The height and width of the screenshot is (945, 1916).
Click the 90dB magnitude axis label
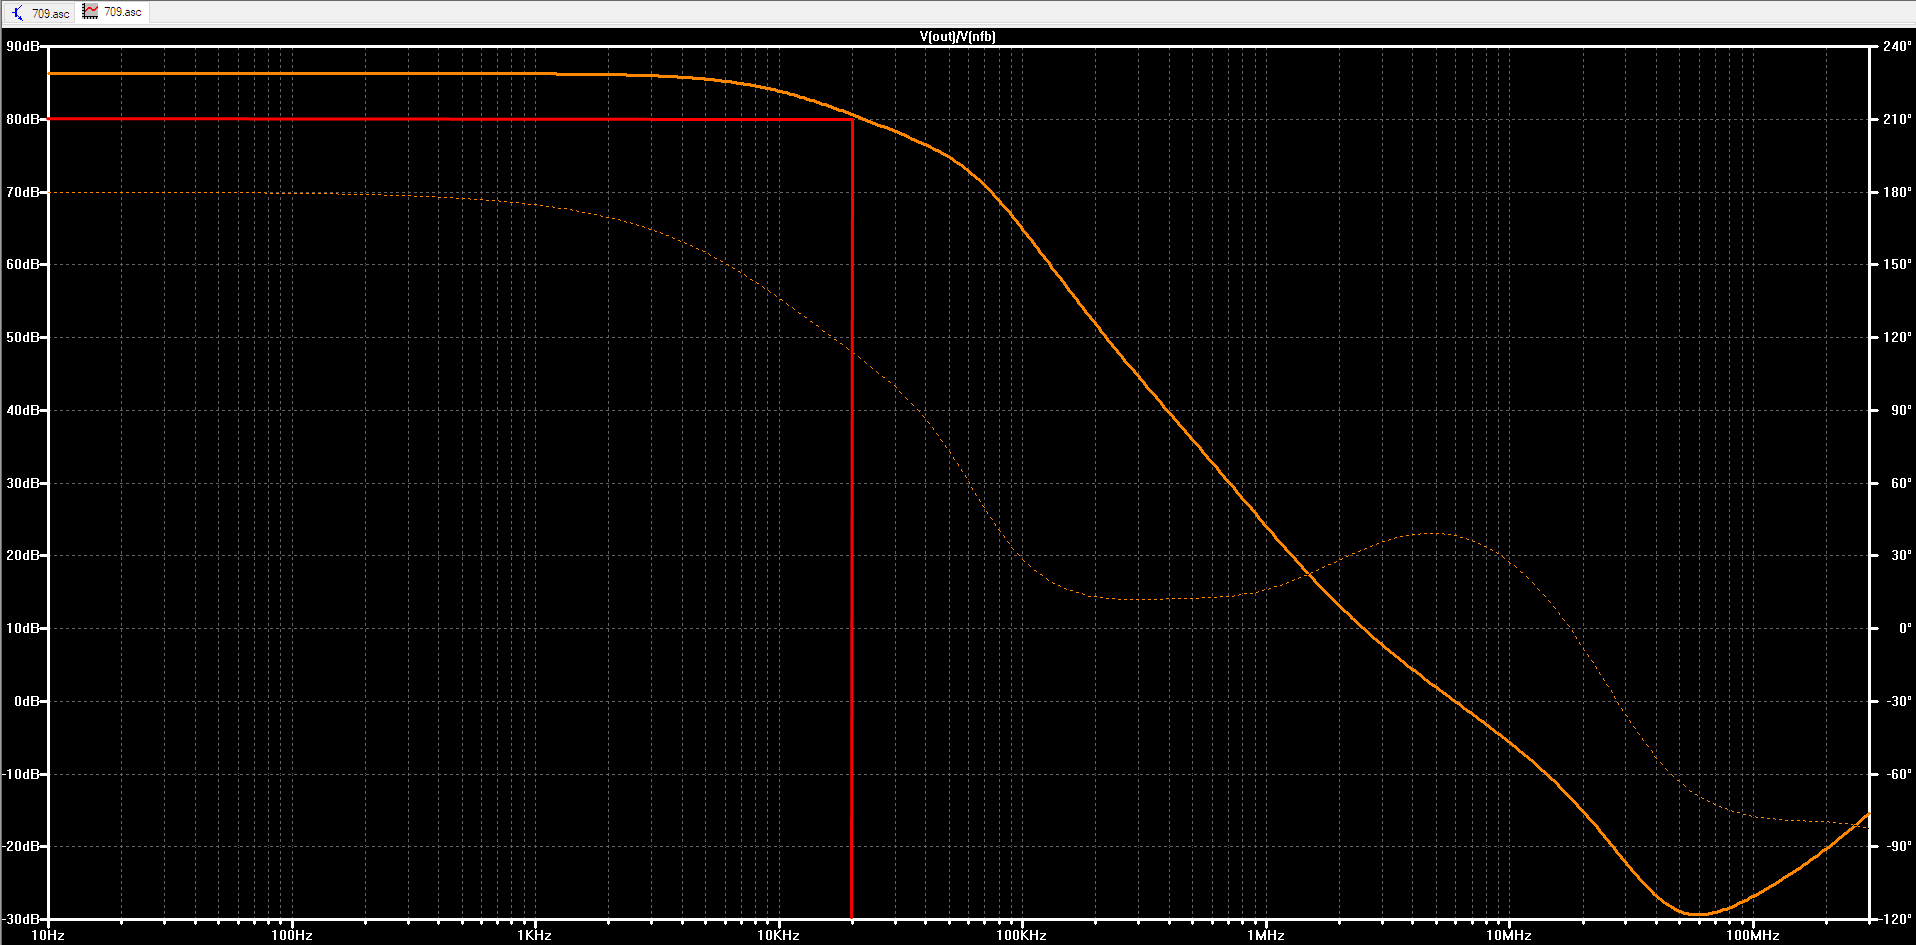click(x=23, y=46)
